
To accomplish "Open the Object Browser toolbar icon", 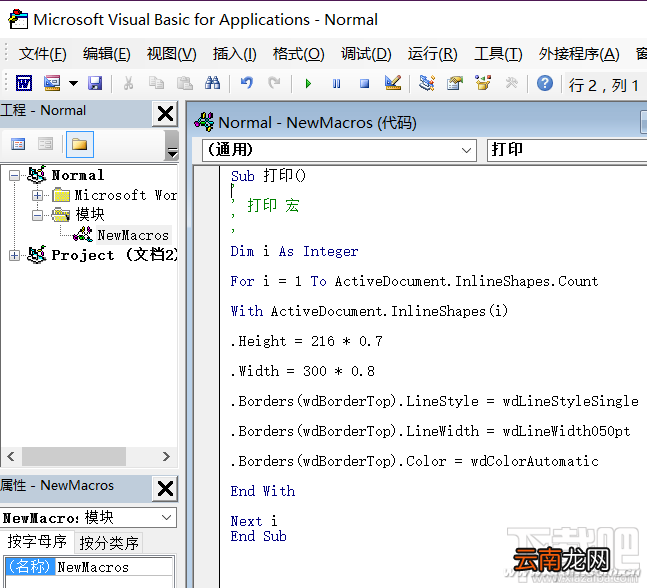I will (x=483, y=83).
